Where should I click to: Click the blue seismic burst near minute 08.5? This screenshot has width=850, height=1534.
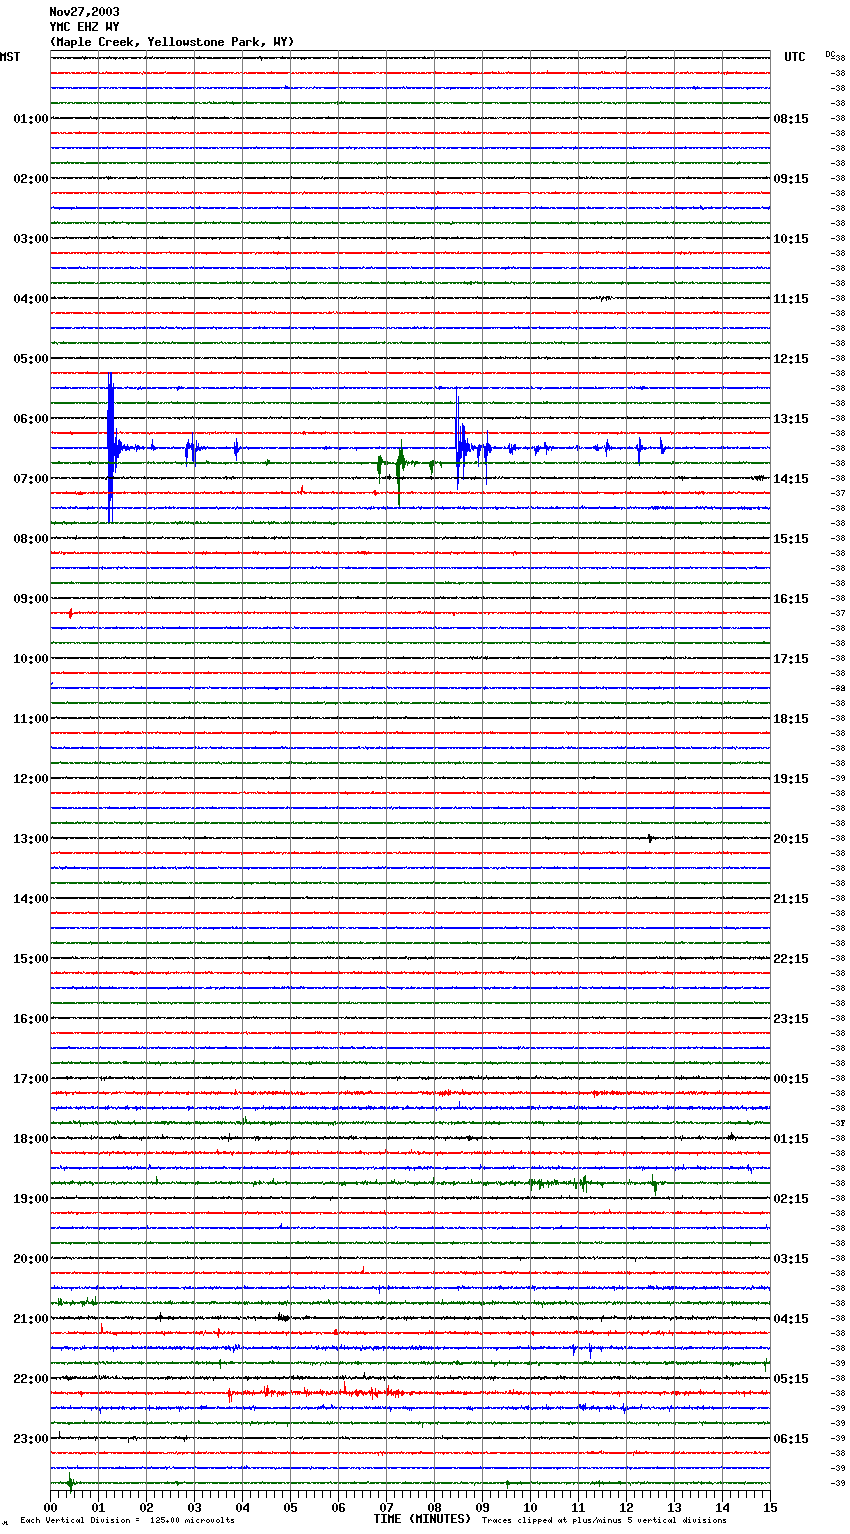point(460,440)
